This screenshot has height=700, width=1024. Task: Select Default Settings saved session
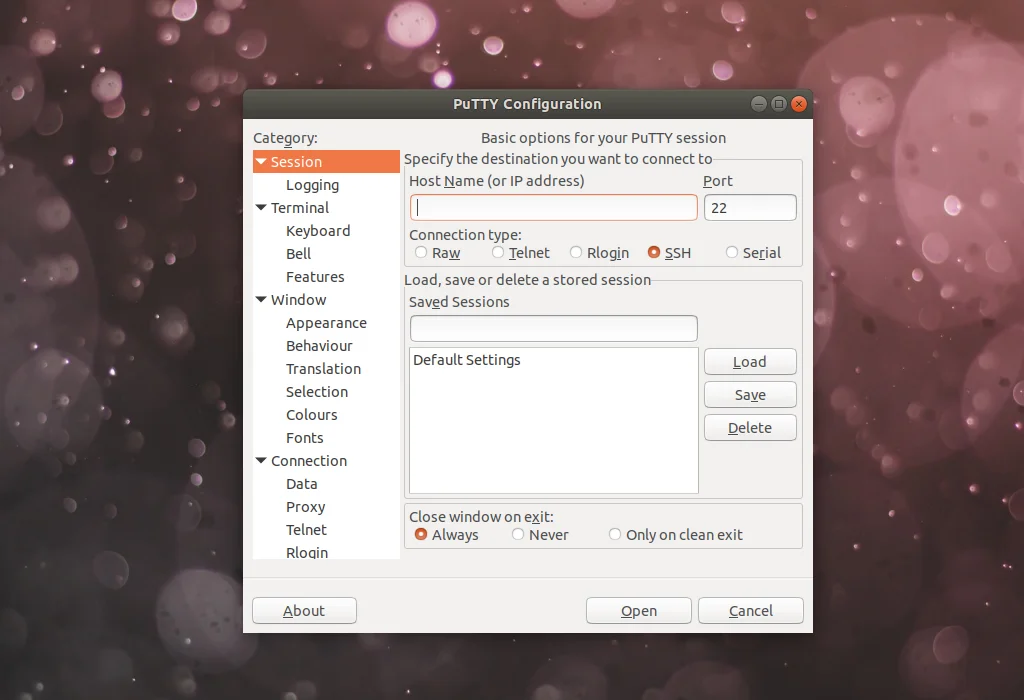point(467,360)
